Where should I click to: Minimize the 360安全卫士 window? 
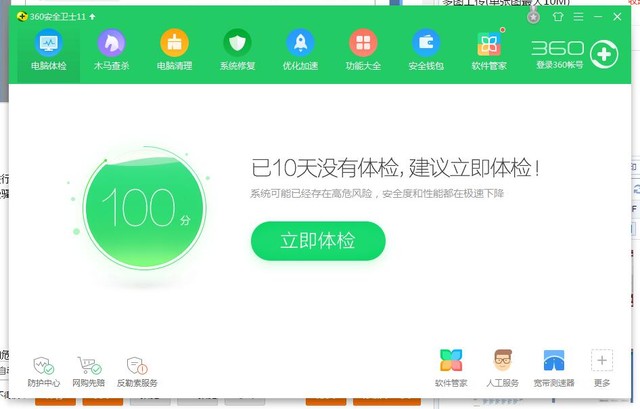pos(598,16)
